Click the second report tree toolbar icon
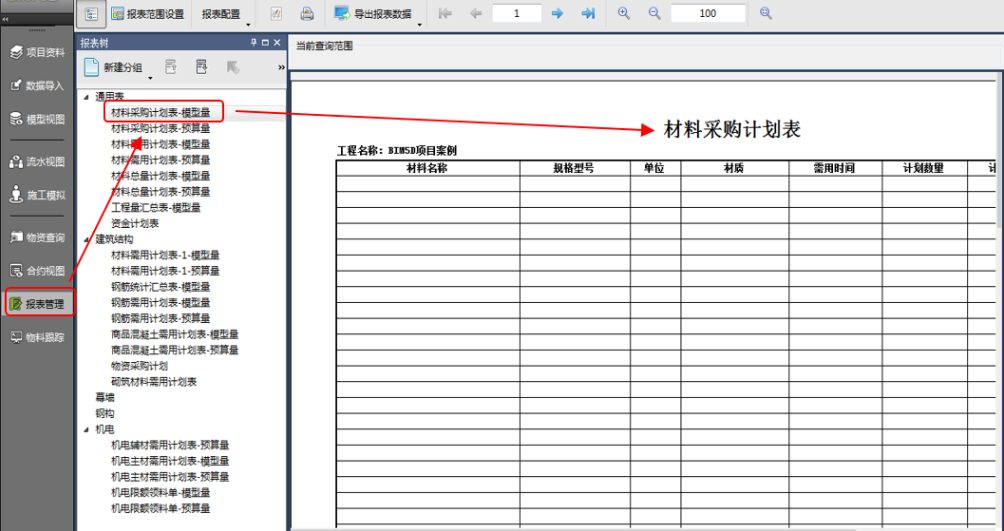1004x531 pixels. point(170,67)
